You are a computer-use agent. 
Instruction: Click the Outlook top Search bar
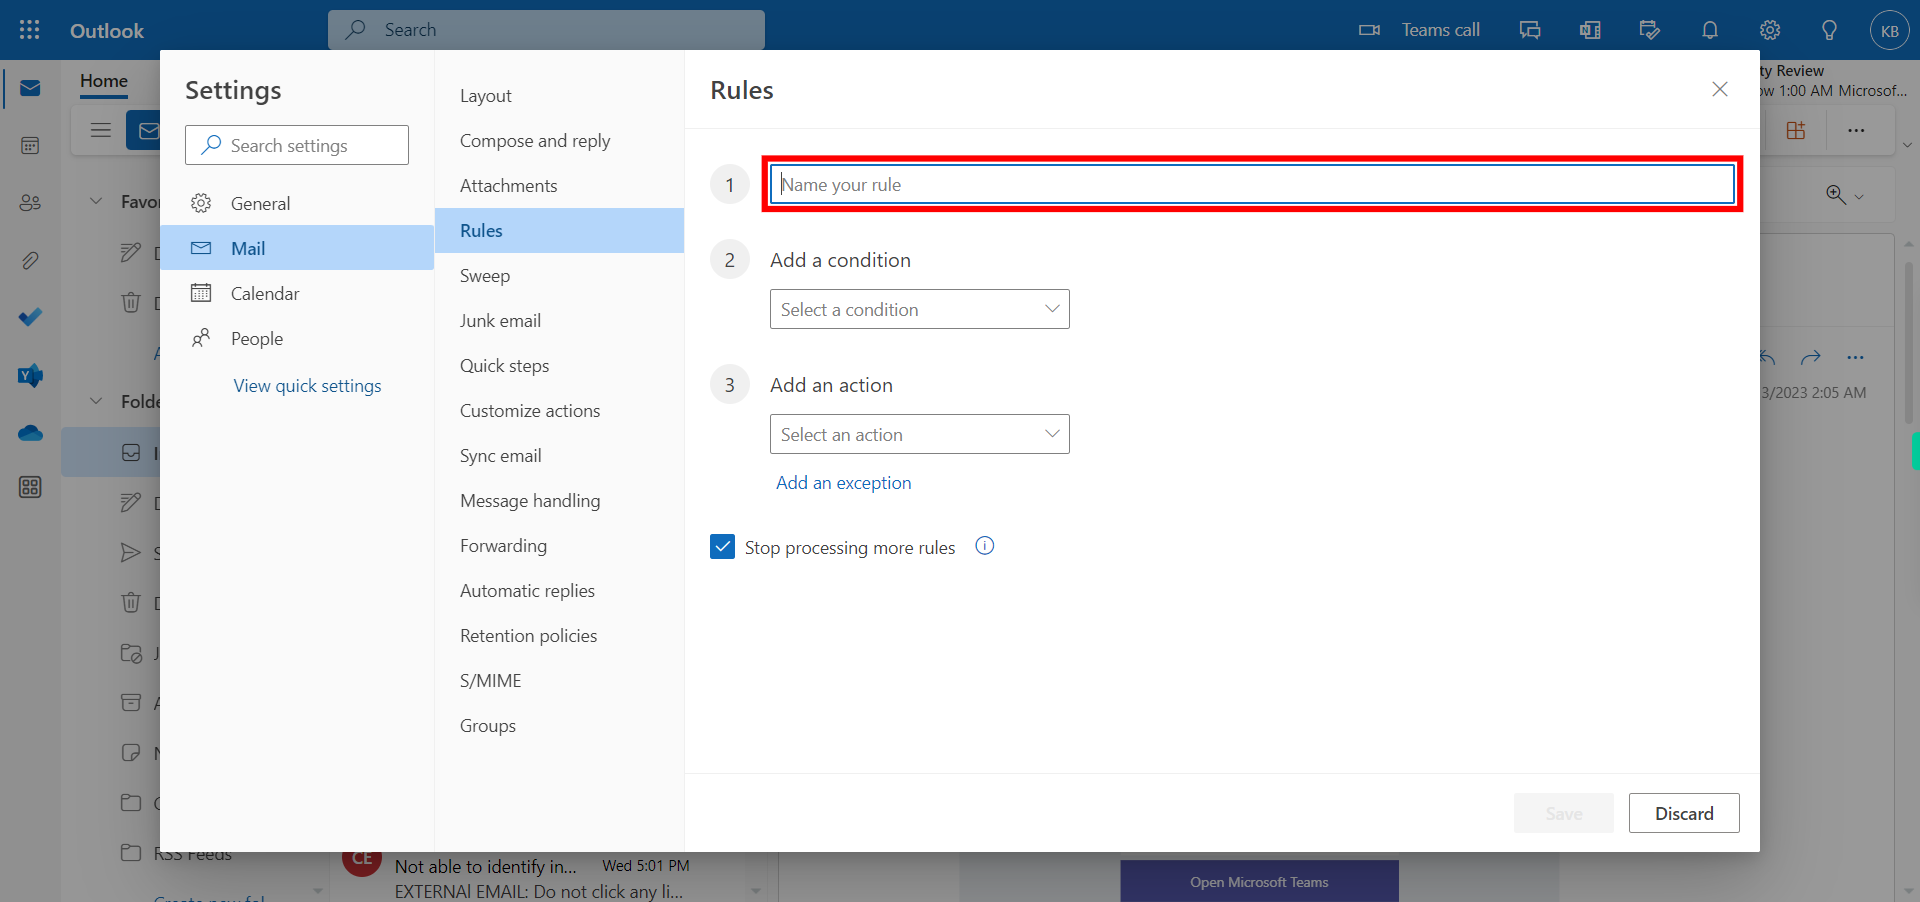click(546, 30)
